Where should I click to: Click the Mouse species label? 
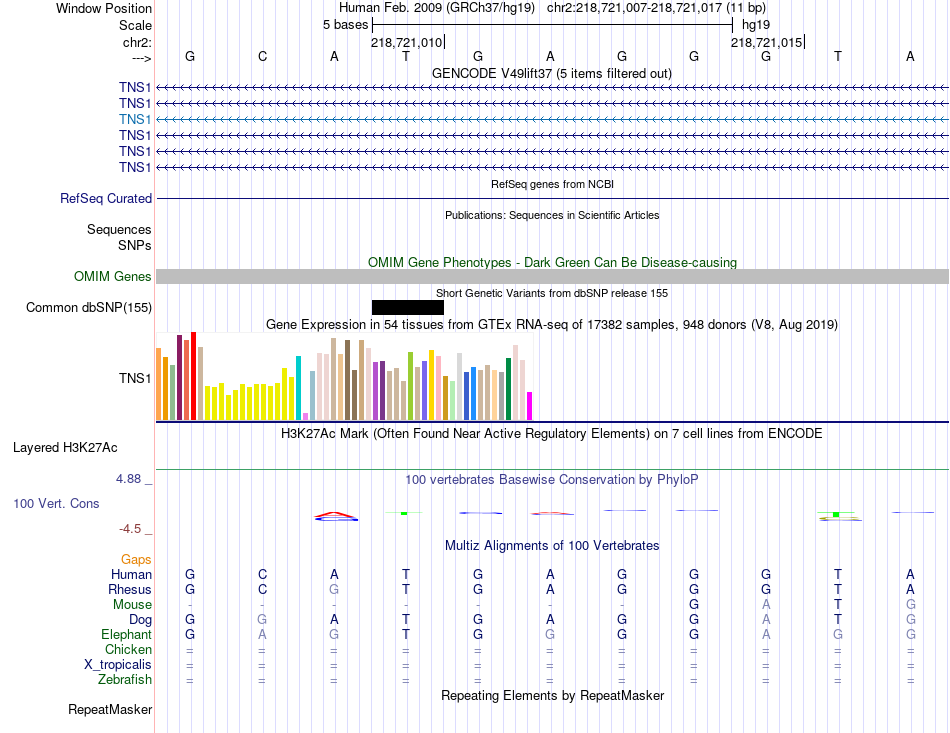click(132, 605)
